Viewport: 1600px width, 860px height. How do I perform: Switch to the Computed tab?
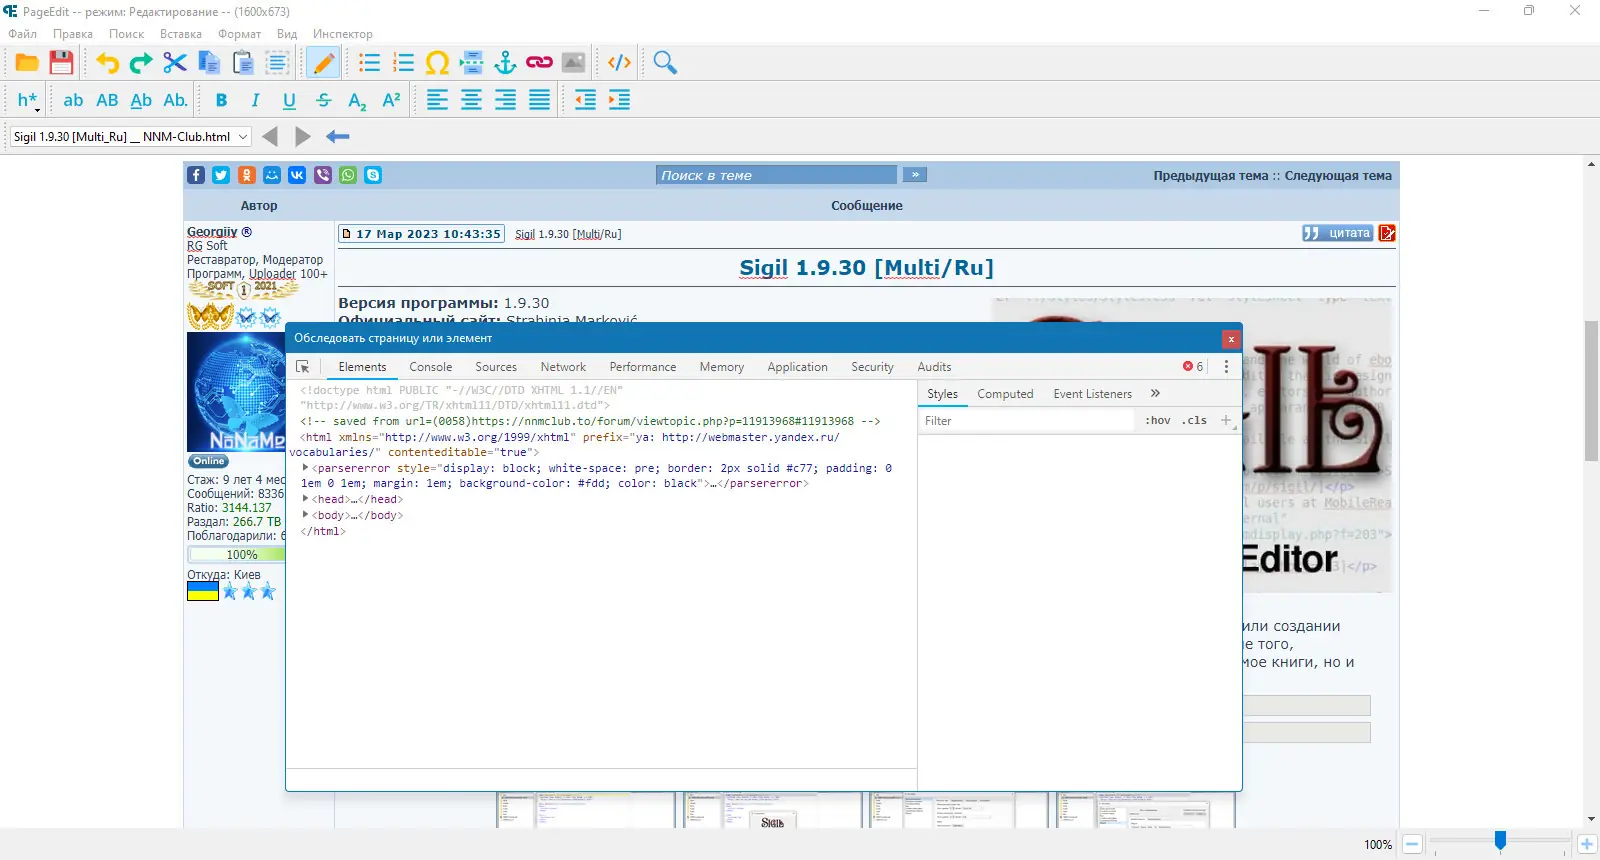click(1005, 394)
